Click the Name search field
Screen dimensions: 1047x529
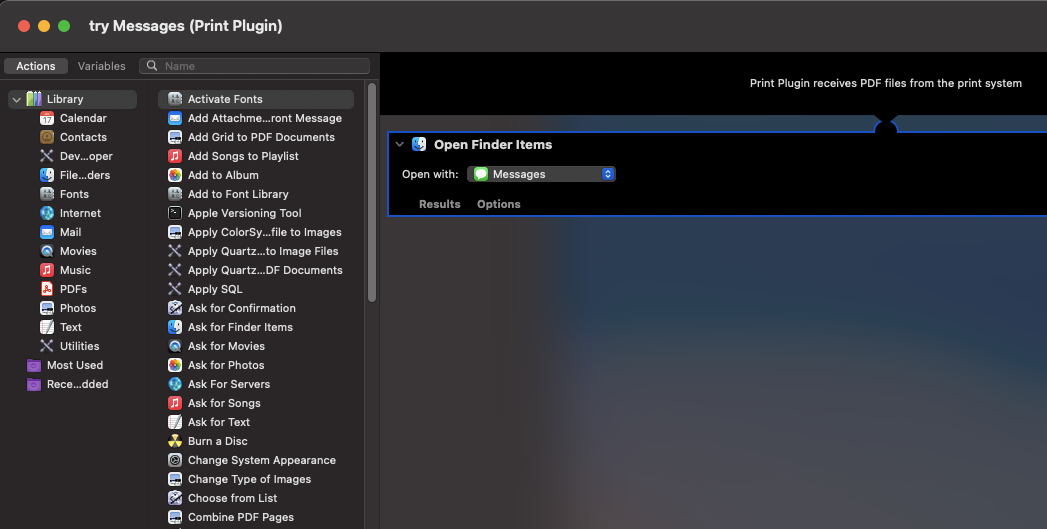tap(254, 66)
